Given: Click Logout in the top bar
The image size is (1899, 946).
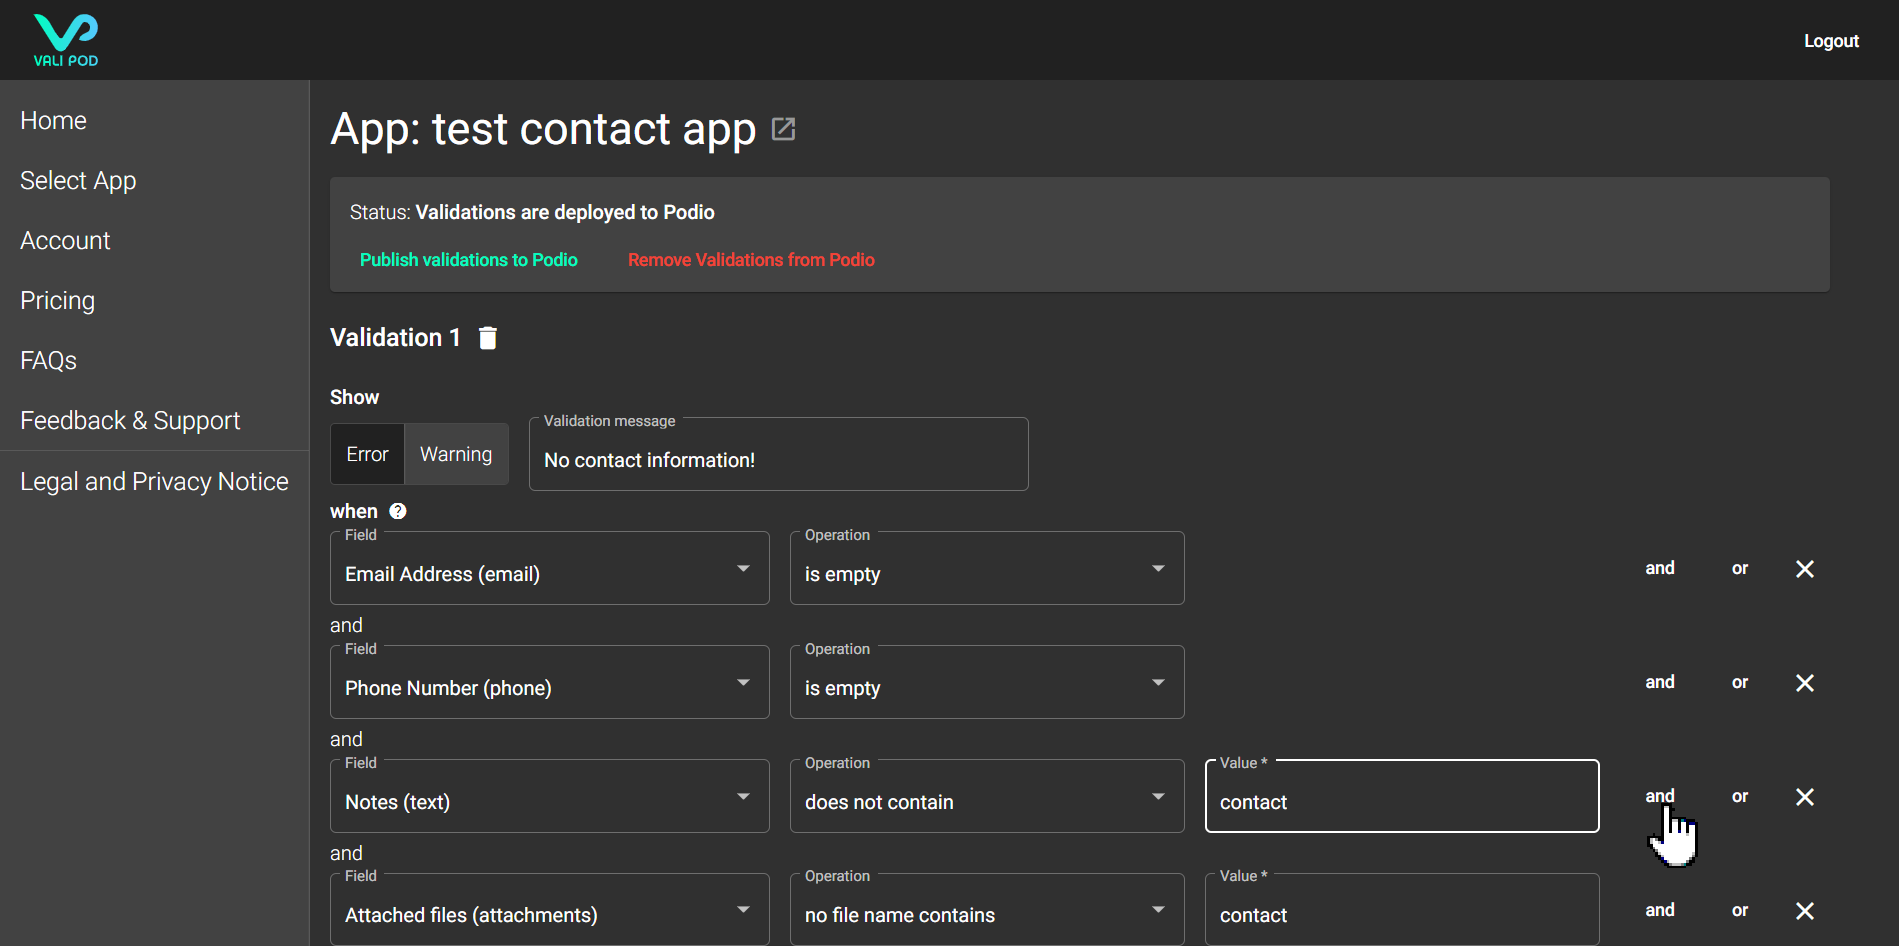Looking at the screenshot, I should point(1830,41).
